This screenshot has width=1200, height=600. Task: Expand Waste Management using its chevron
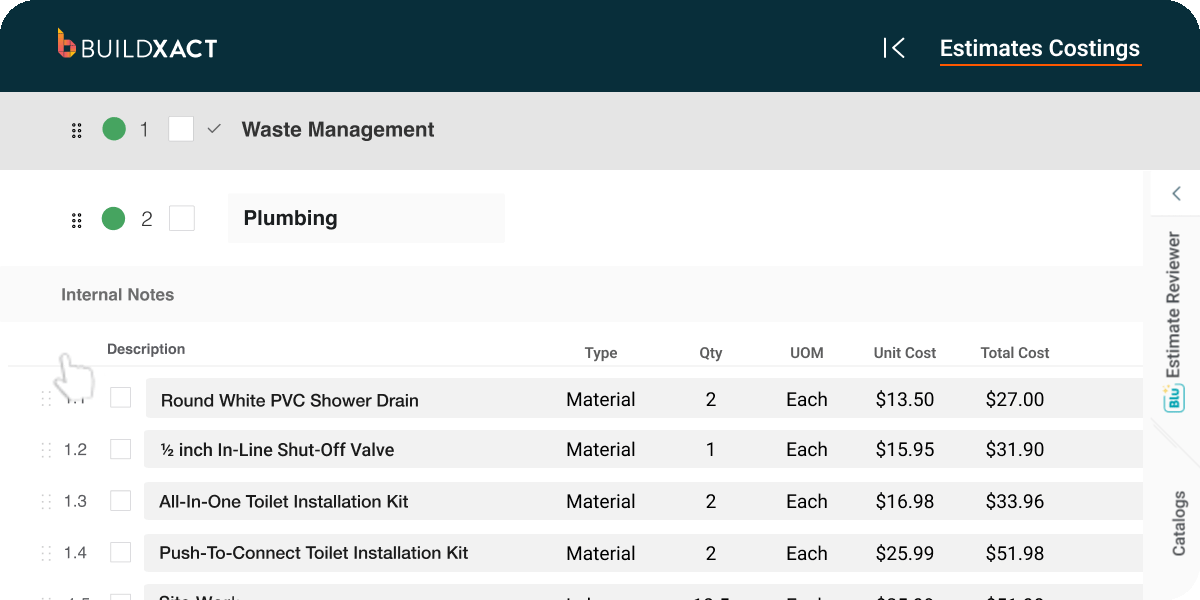[213, 129]
